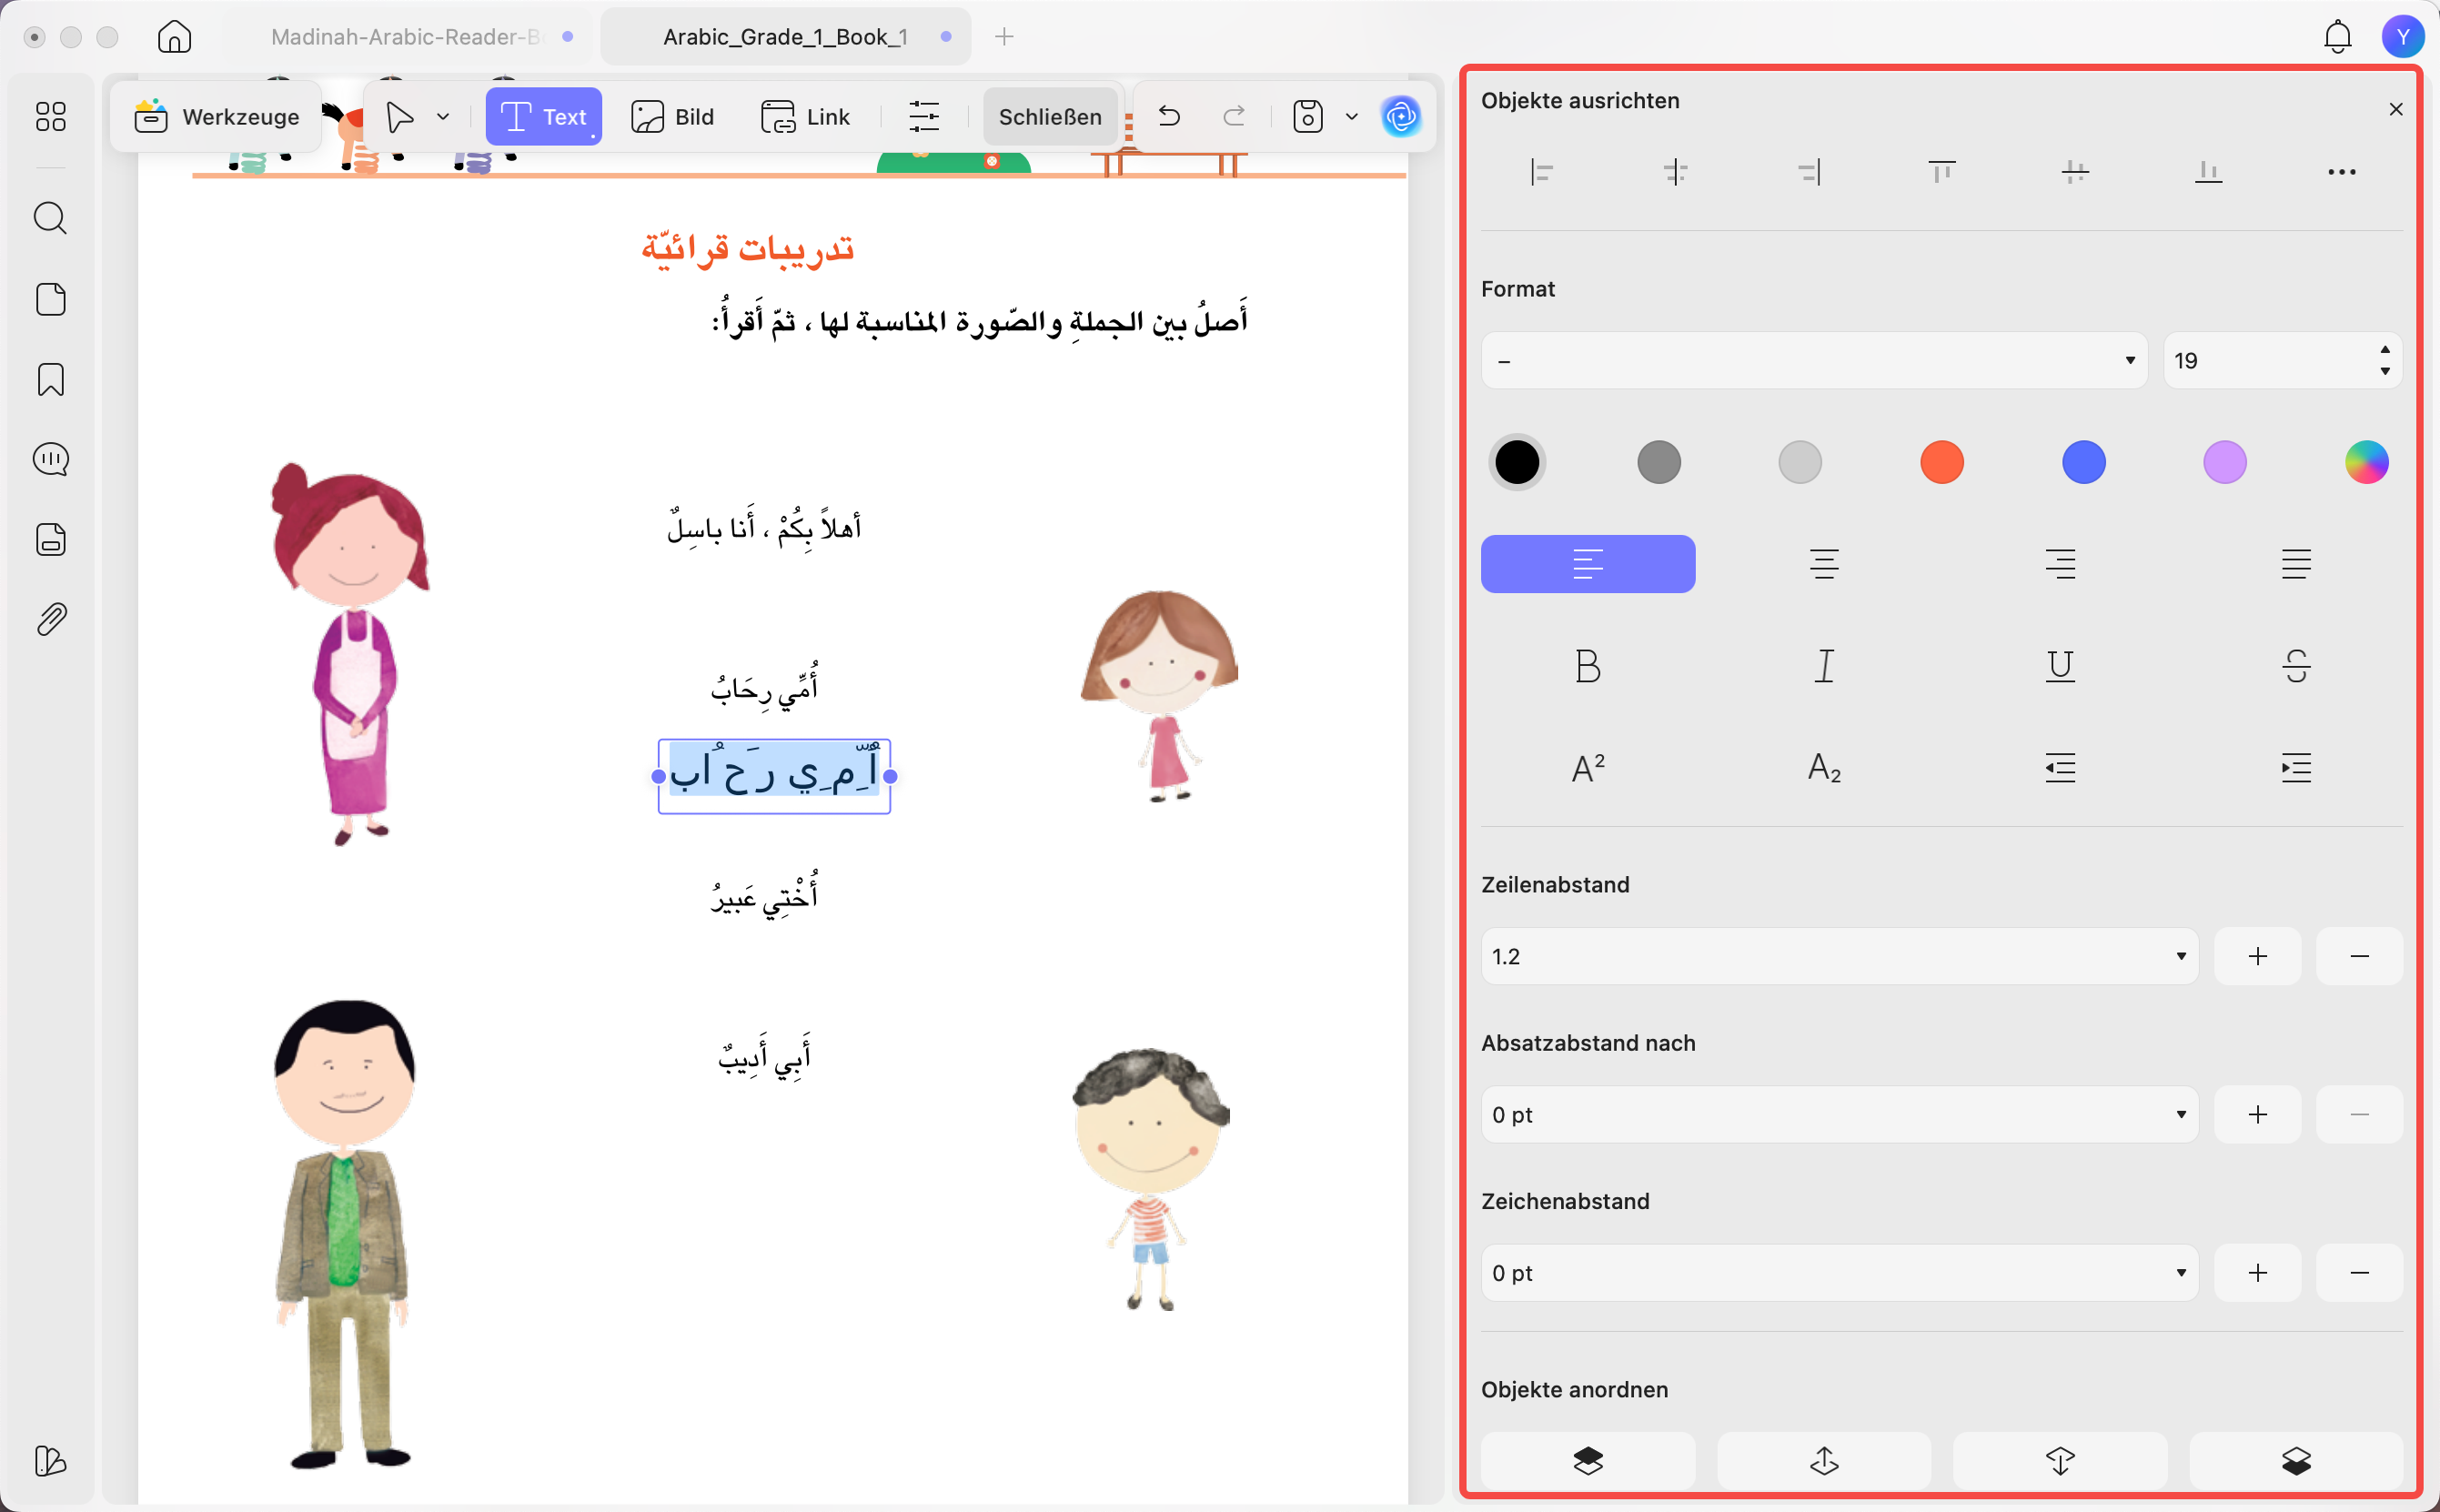2440x1512 pixels.
Task: Click the undo arrow
Action: pos(1169,117)
